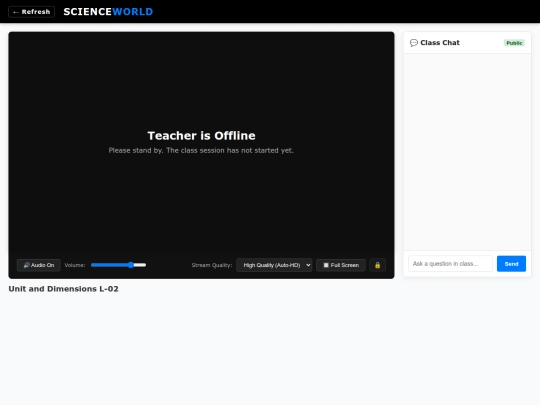
Task: Click the lock icon in player controls
Action: coord(377,265)
